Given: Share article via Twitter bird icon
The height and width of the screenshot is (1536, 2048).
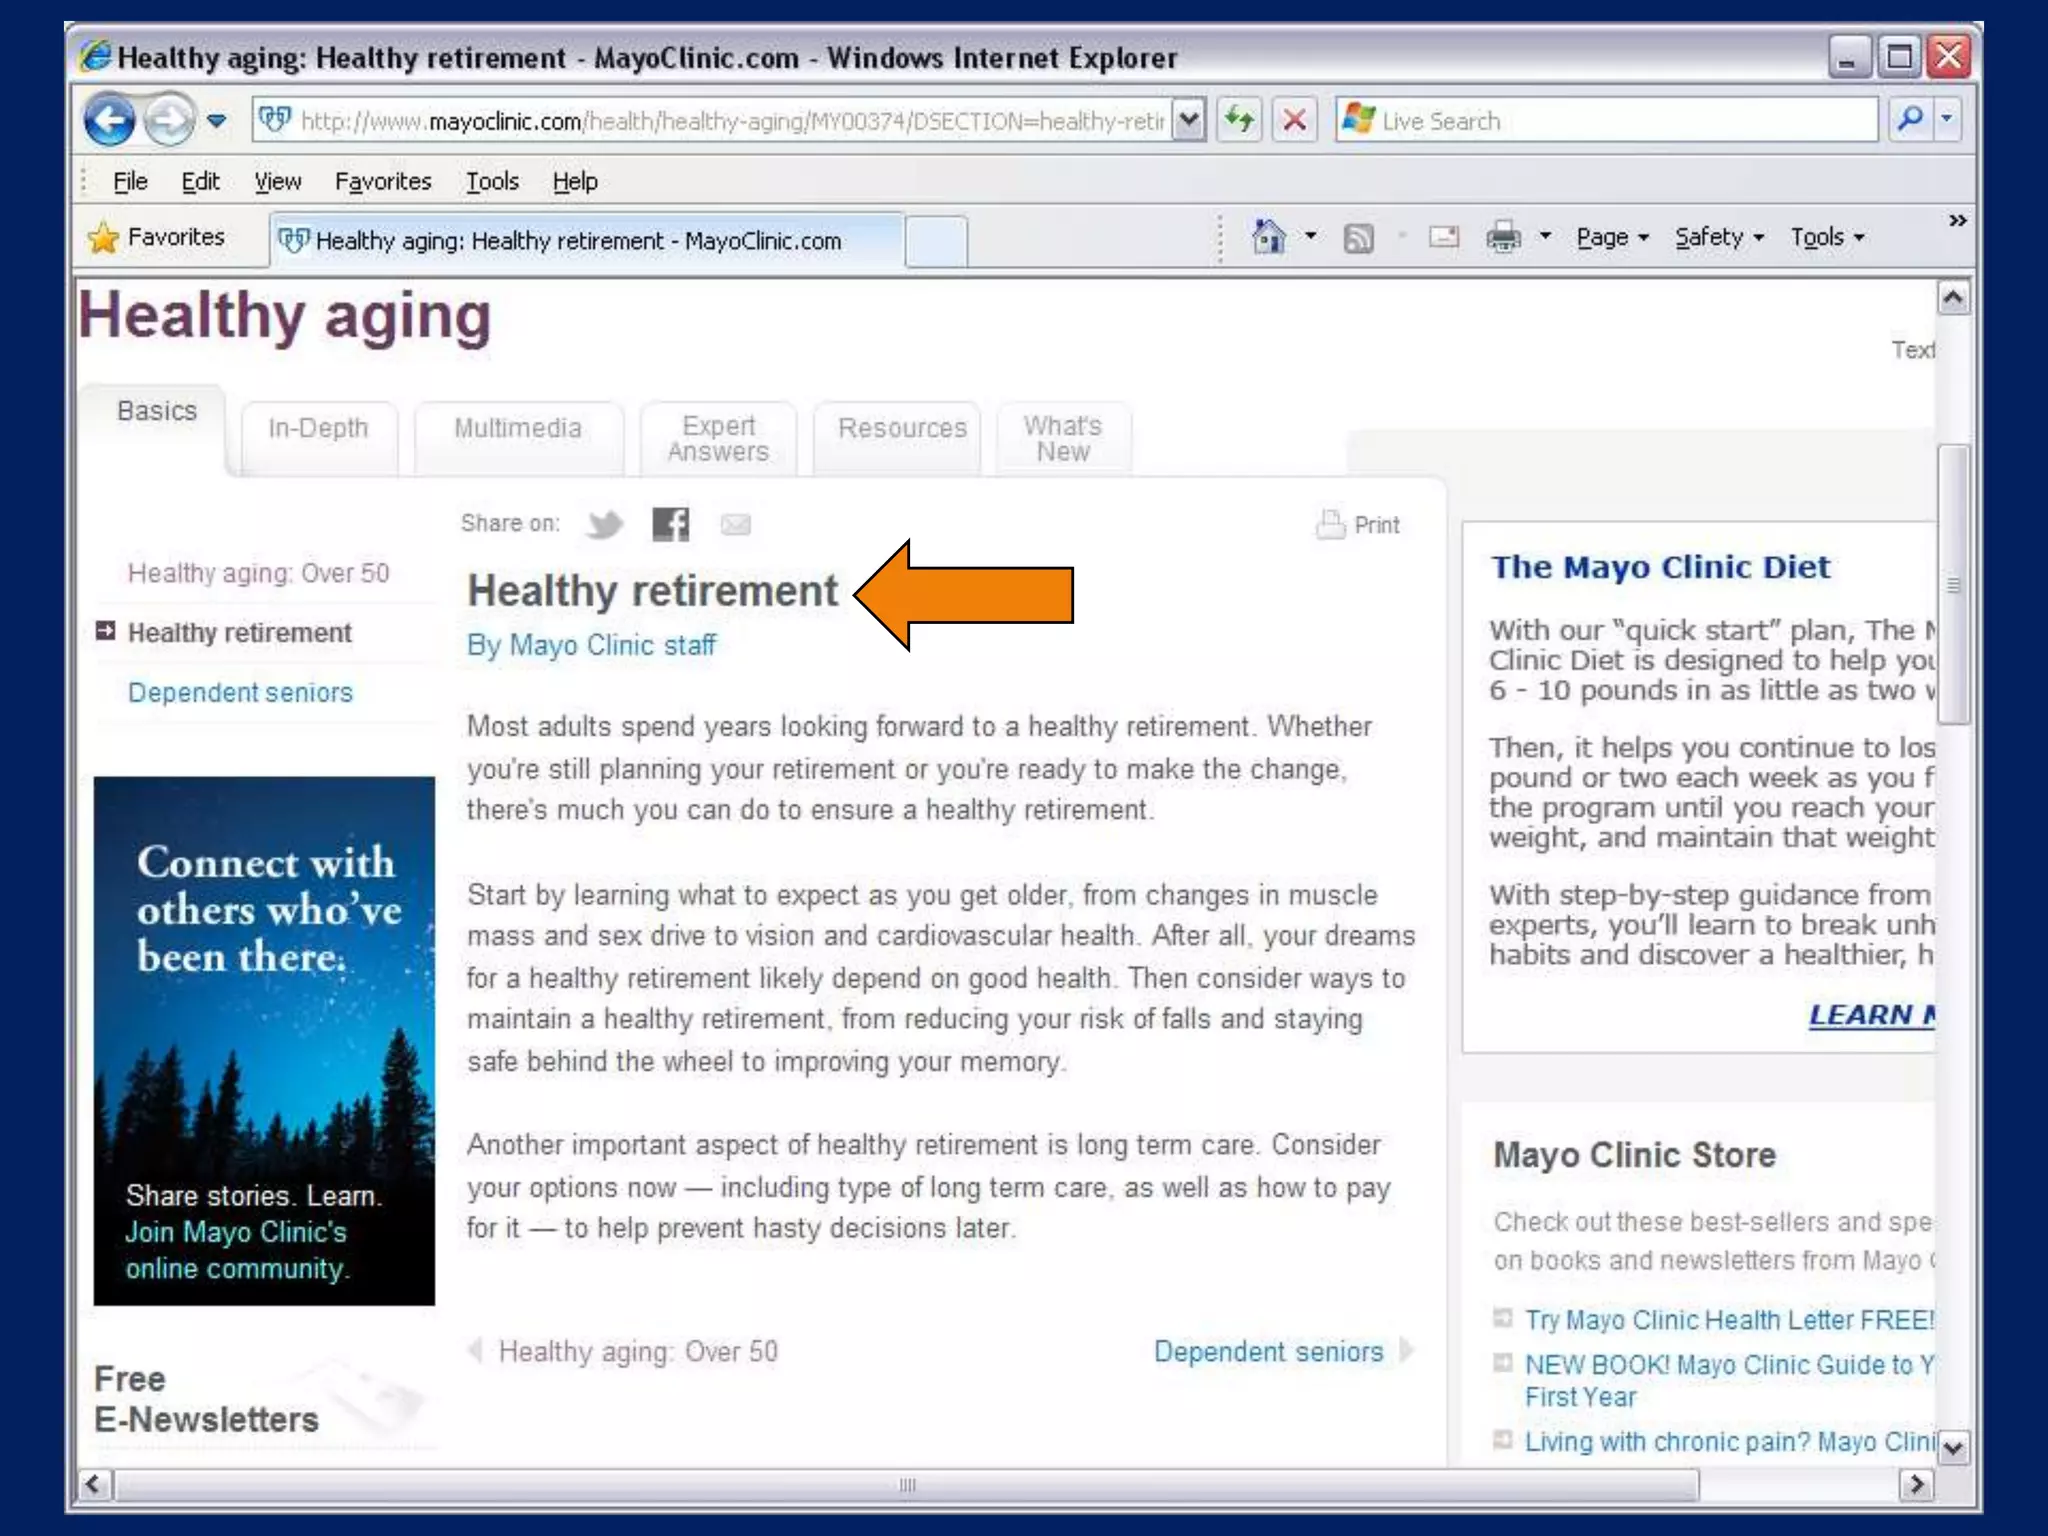Looking at the screenshot, I should pyautogui.click(x=605, y=524).
